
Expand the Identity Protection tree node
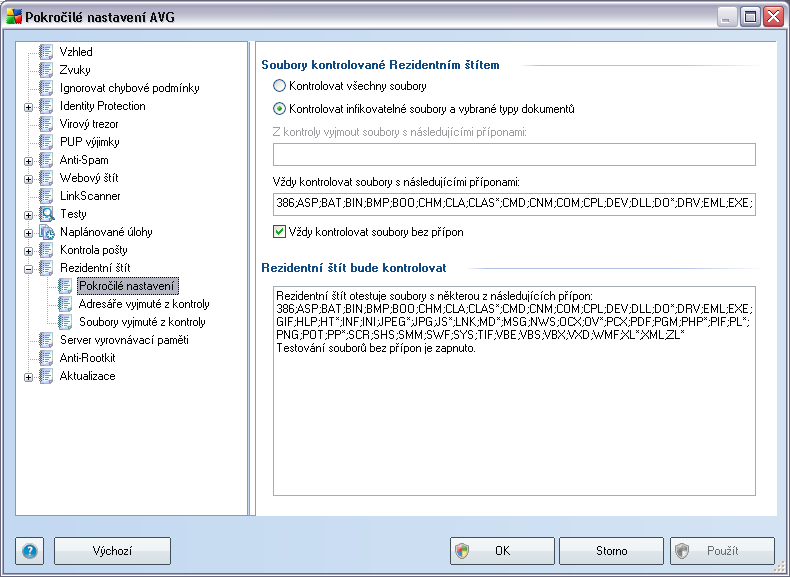(28, 107)
